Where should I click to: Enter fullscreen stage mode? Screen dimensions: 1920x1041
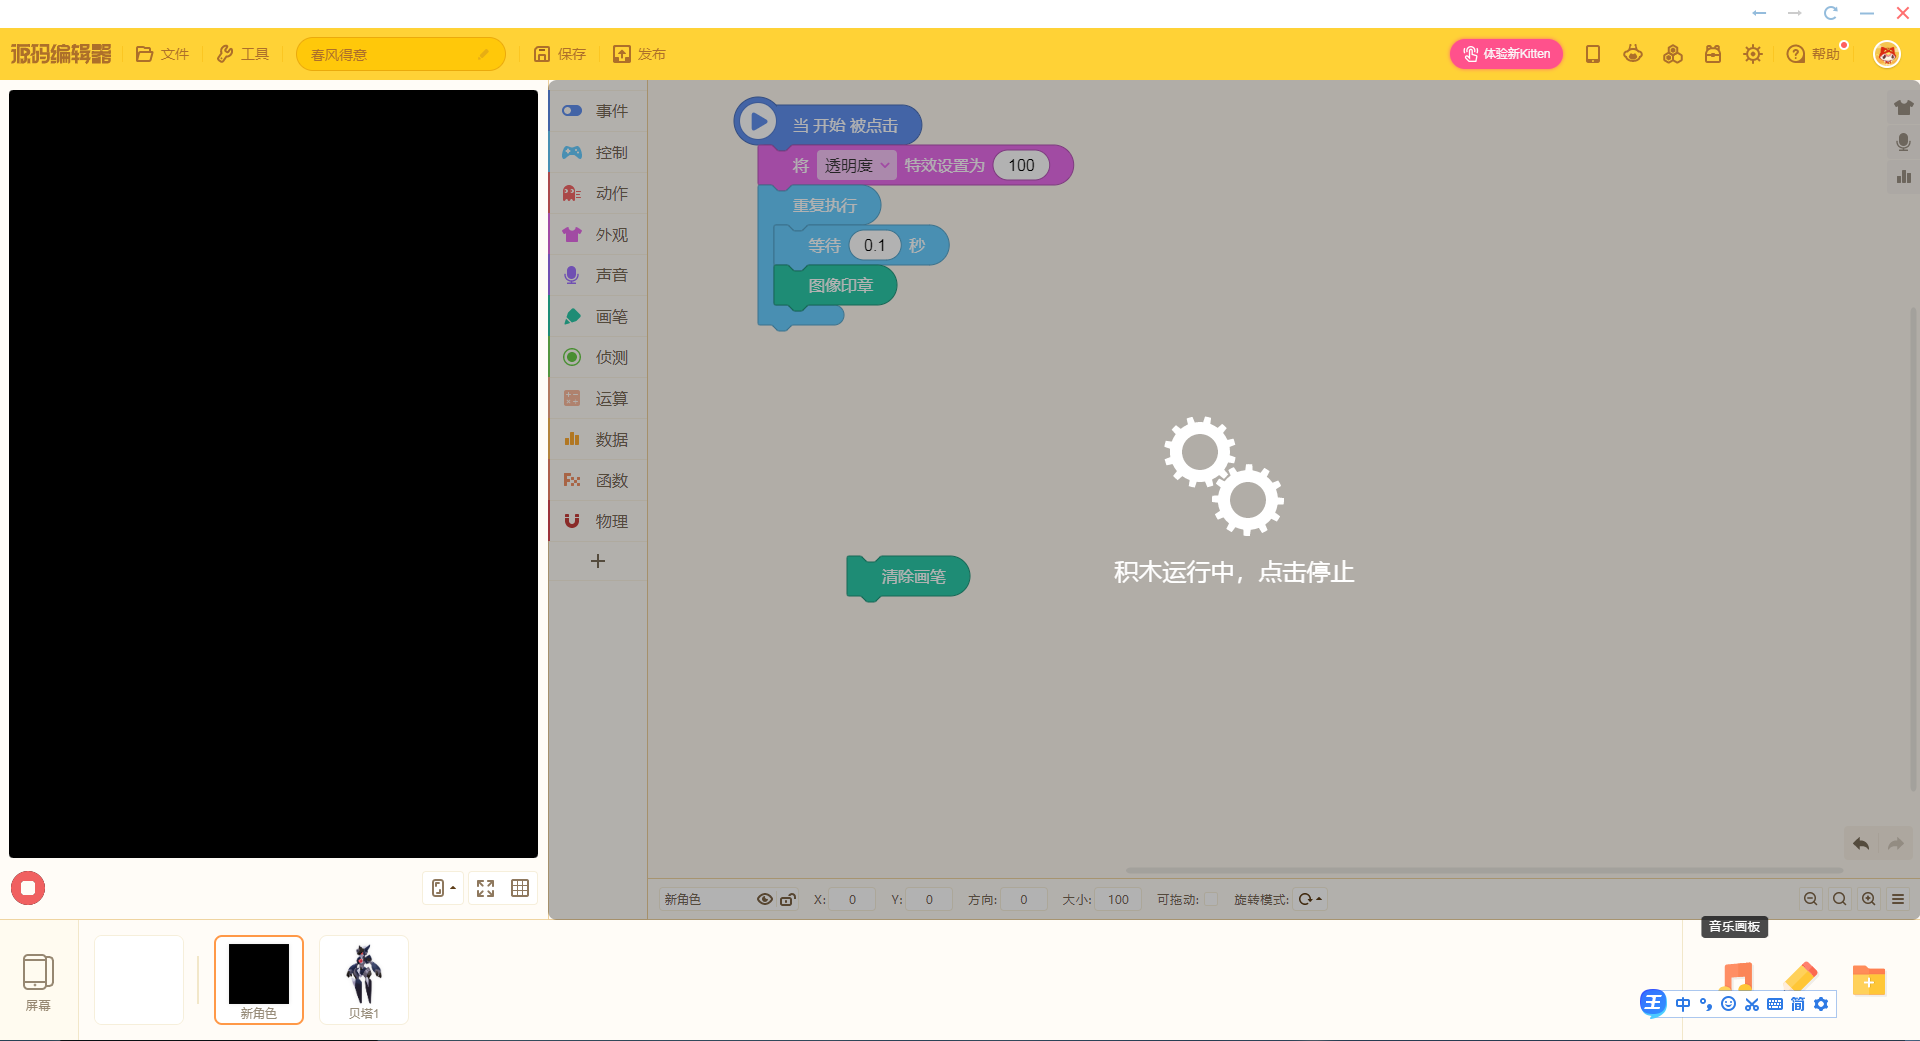(486, 888)
